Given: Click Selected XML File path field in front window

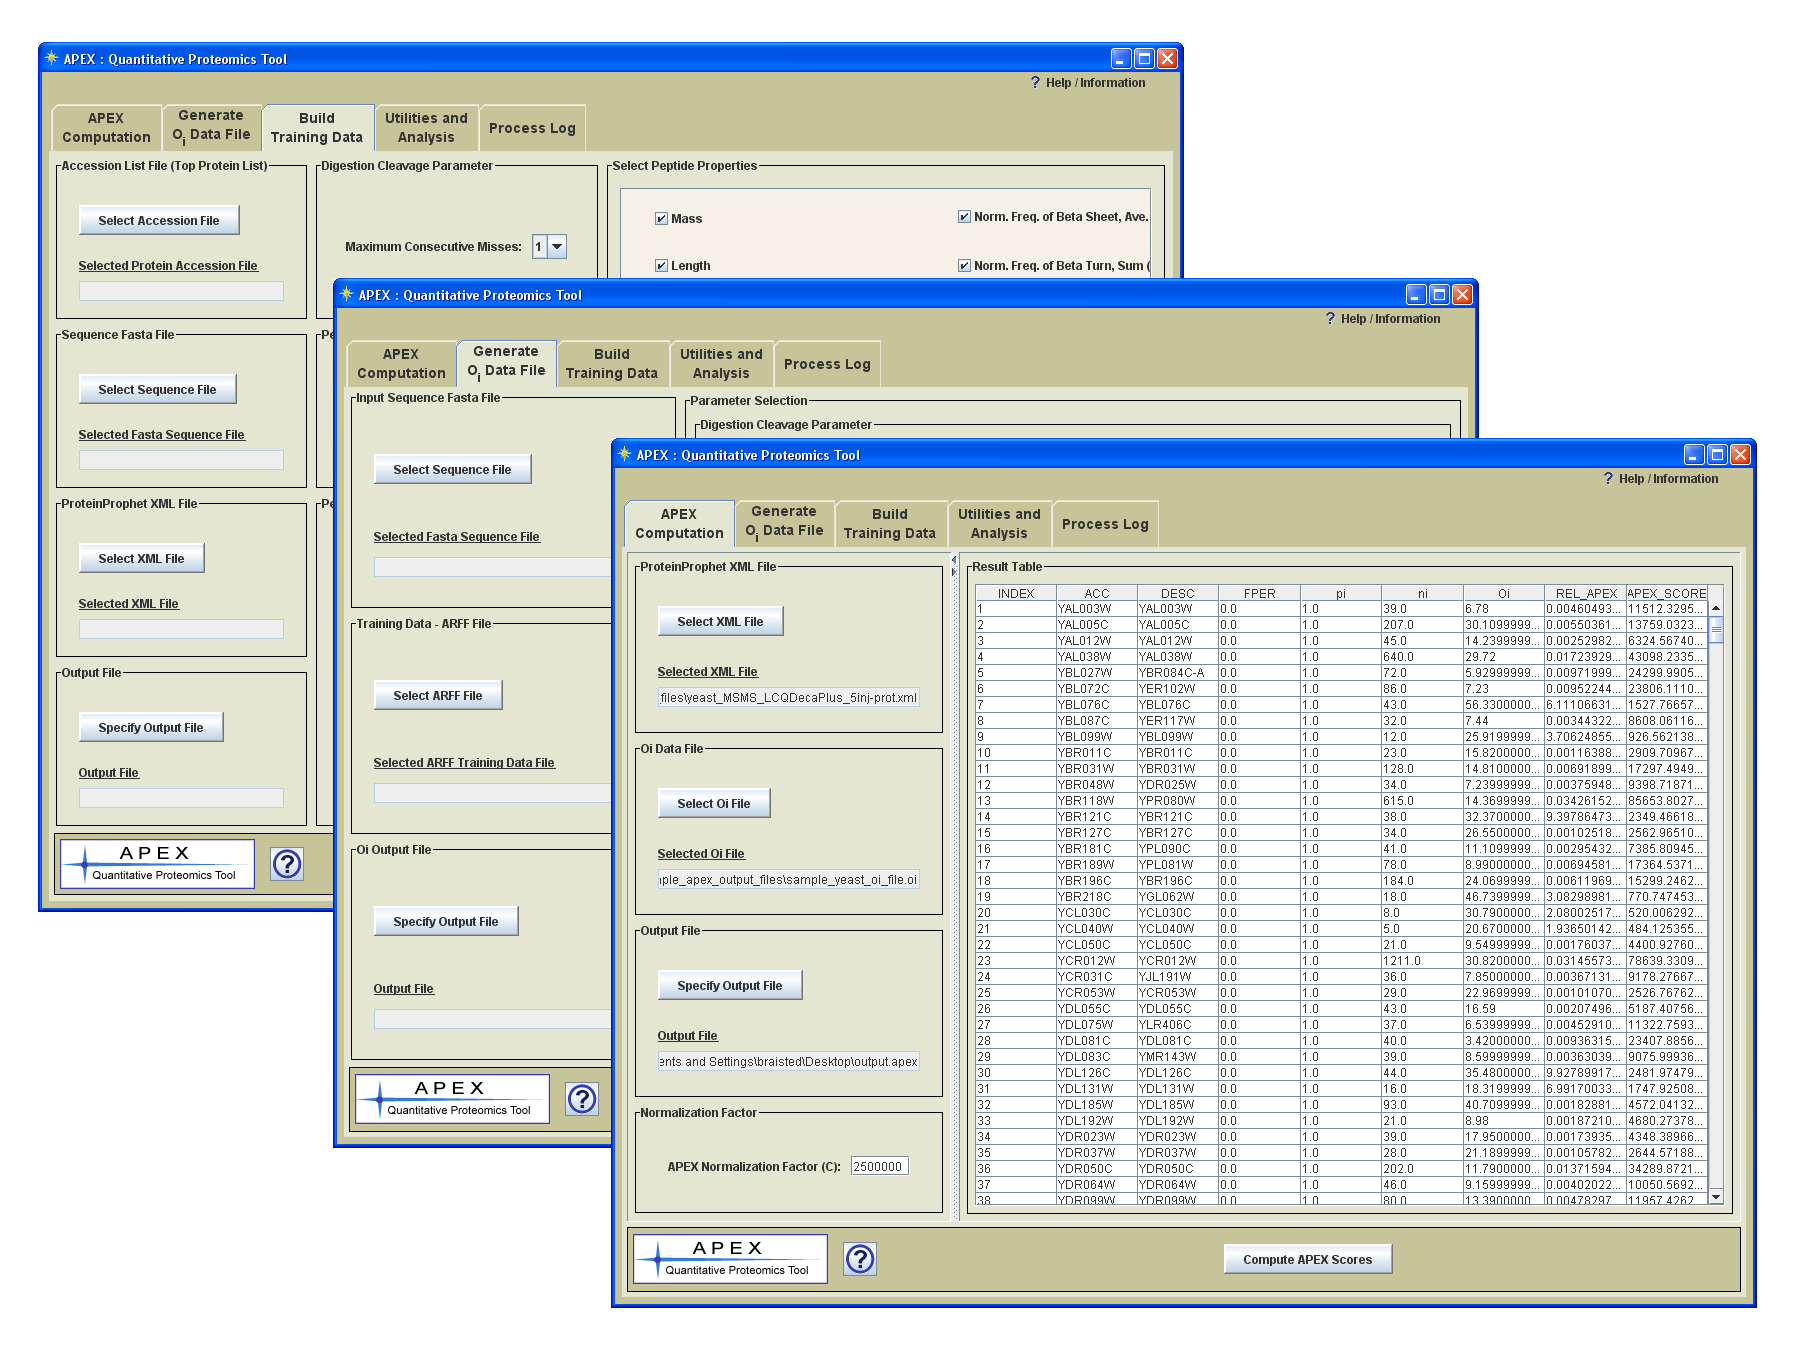Looking at the screenshot, I should 789,698.
